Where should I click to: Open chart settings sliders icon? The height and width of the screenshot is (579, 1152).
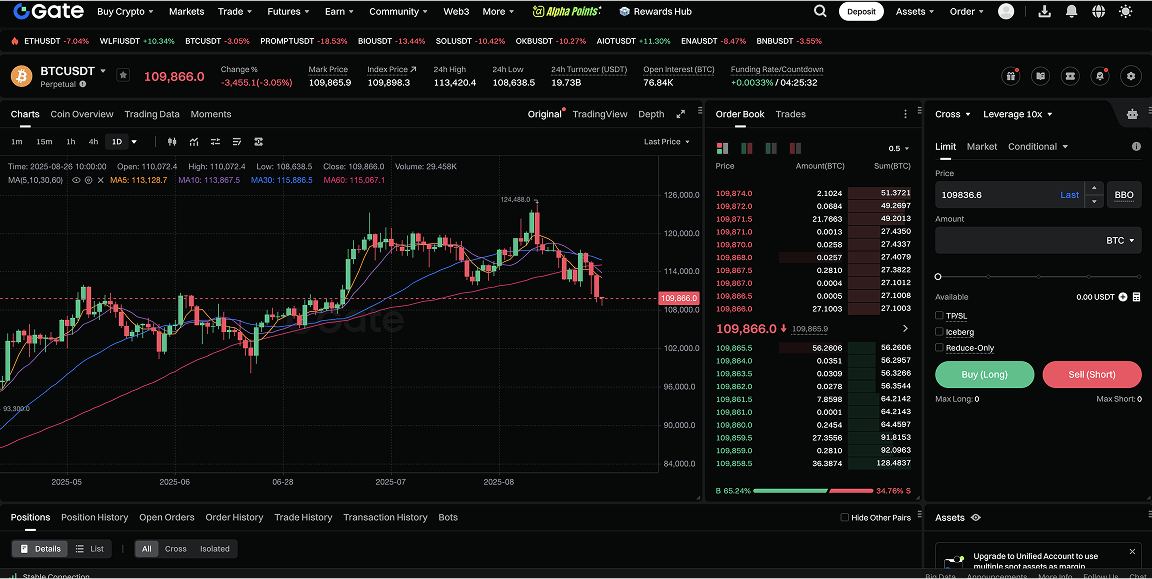tap(215, 142)
